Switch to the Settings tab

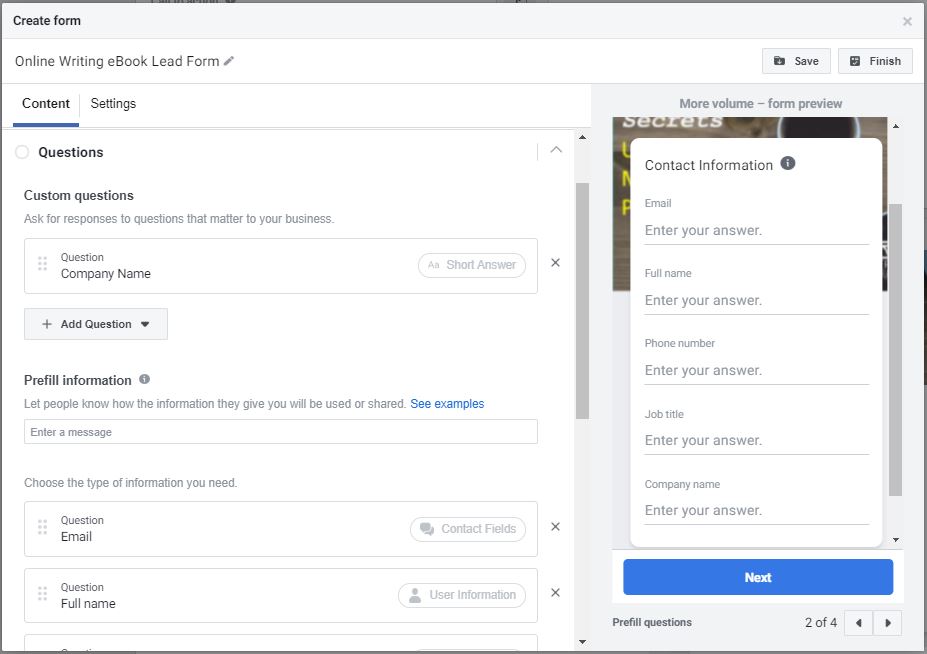113,103
